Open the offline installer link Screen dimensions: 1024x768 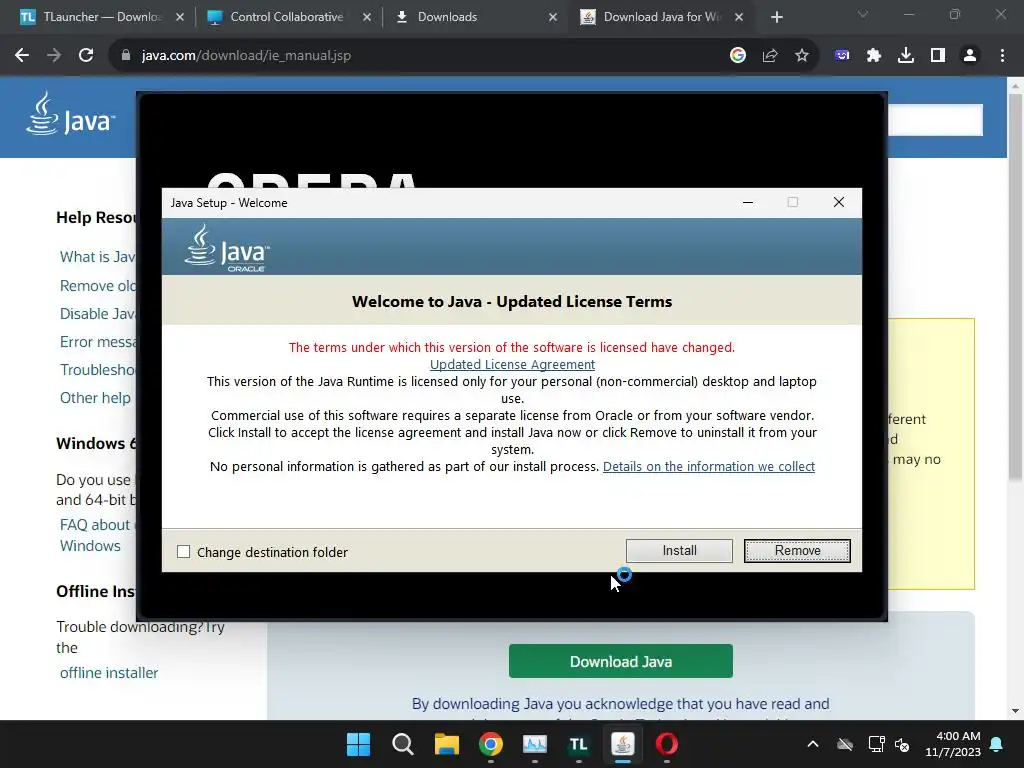click(108, 673)
